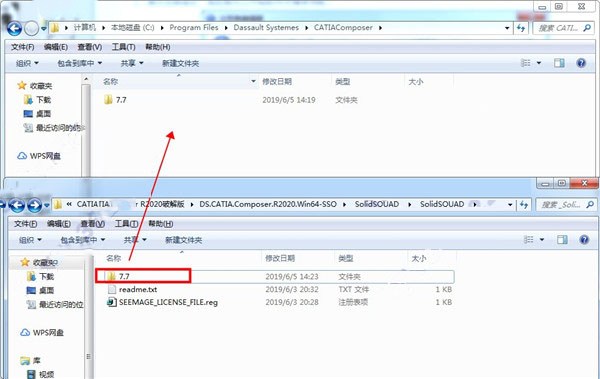
Task: Open 桌面 in bottom window sidebar
Action: (41, 291)
